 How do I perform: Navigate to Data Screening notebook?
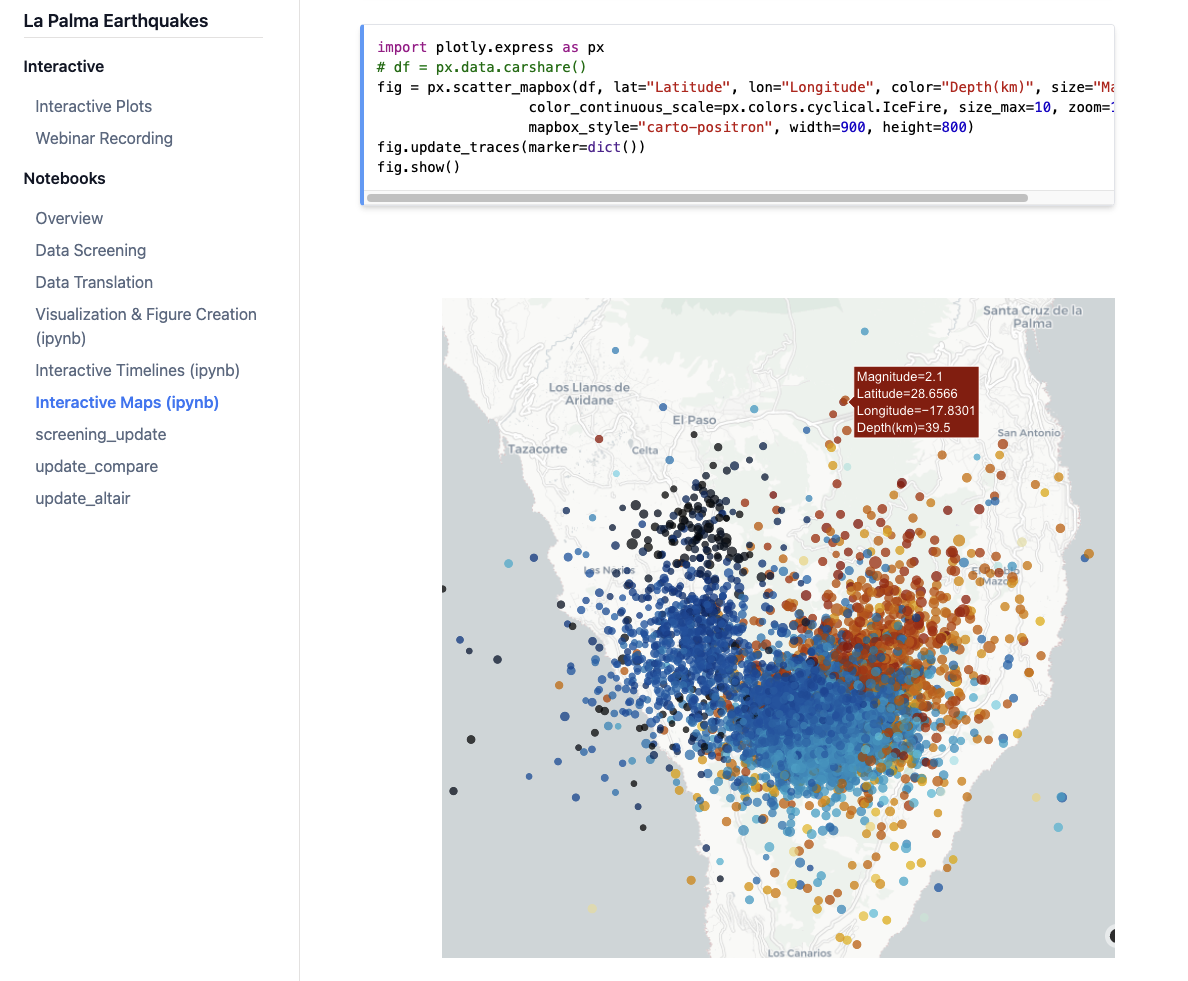point(91,250)
